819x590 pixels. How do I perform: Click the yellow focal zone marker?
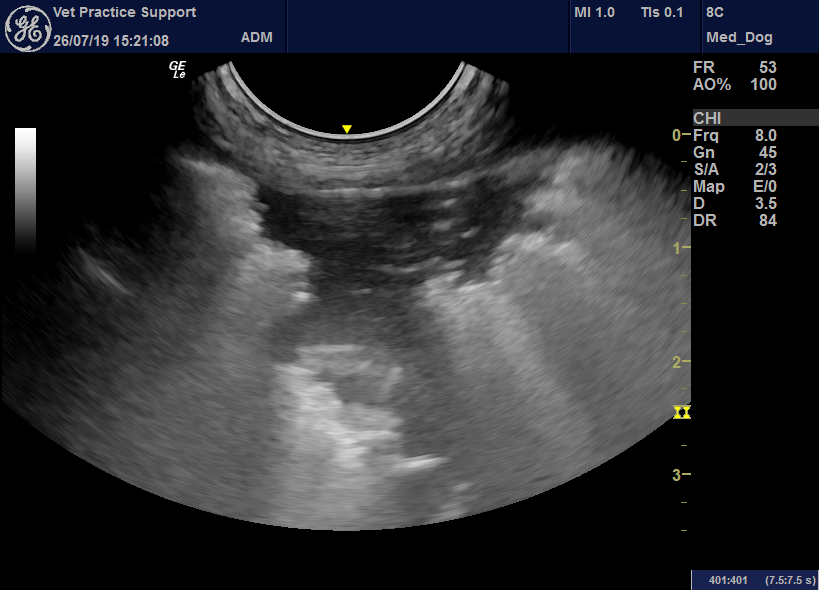682,412
